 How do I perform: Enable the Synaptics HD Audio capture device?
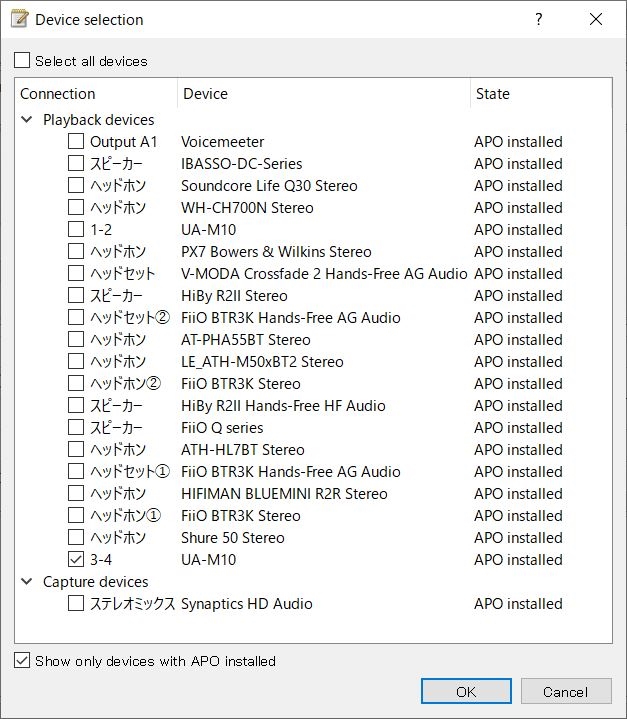click(x=76, y=604)
